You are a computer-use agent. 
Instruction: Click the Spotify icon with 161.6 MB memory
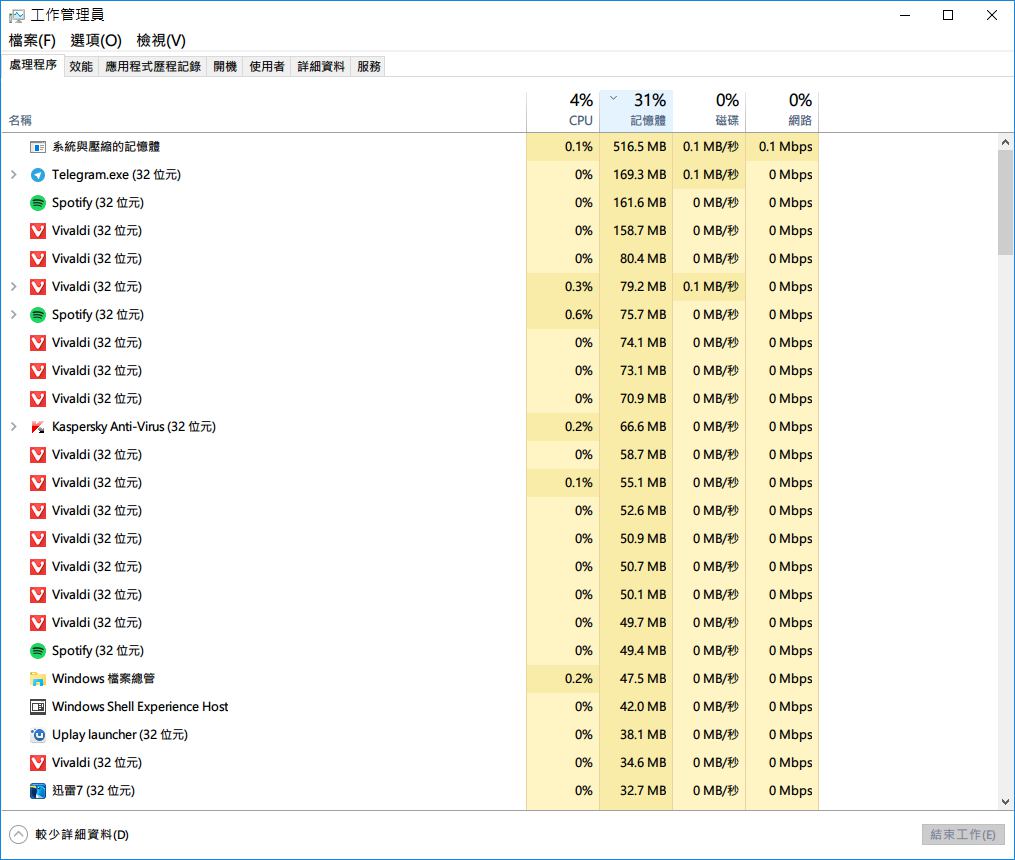(x=38, y=203)
